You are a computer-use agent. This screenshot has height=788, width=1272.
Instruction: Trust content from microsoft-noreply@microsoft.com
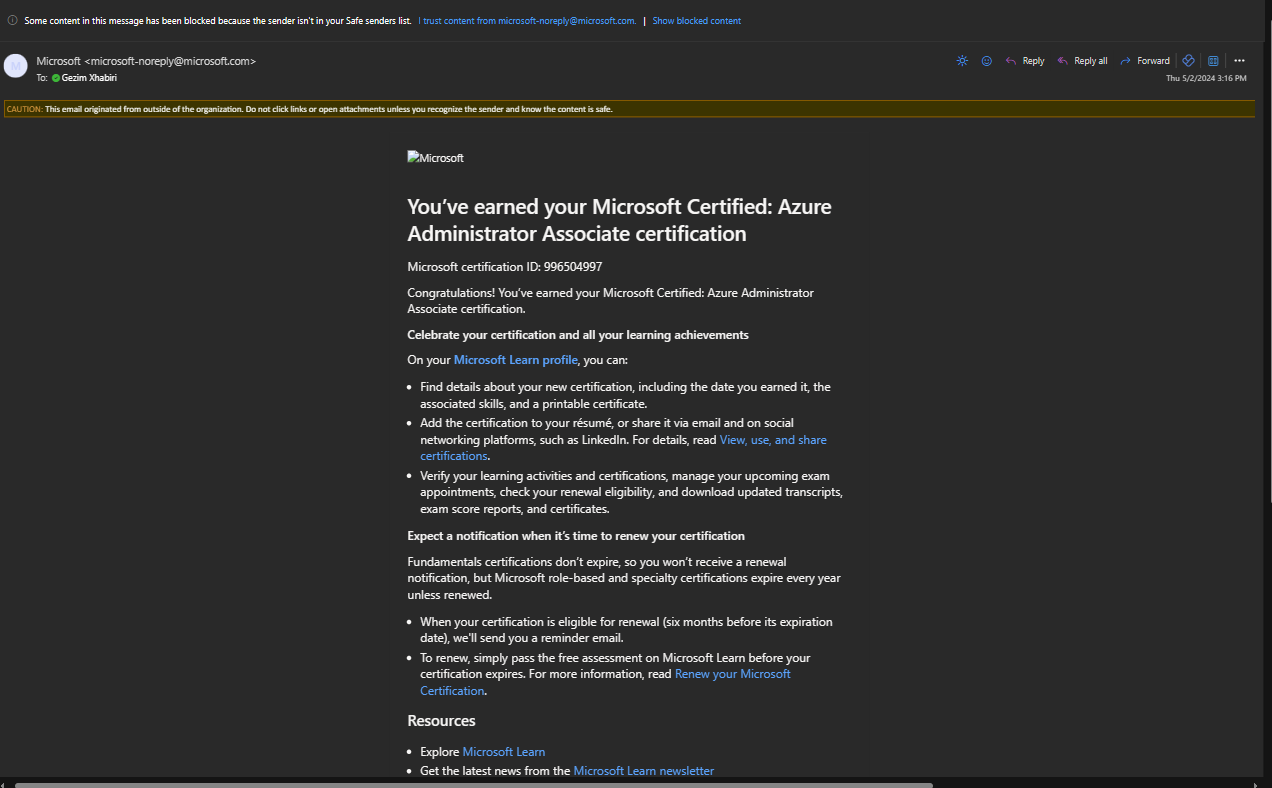527,21
